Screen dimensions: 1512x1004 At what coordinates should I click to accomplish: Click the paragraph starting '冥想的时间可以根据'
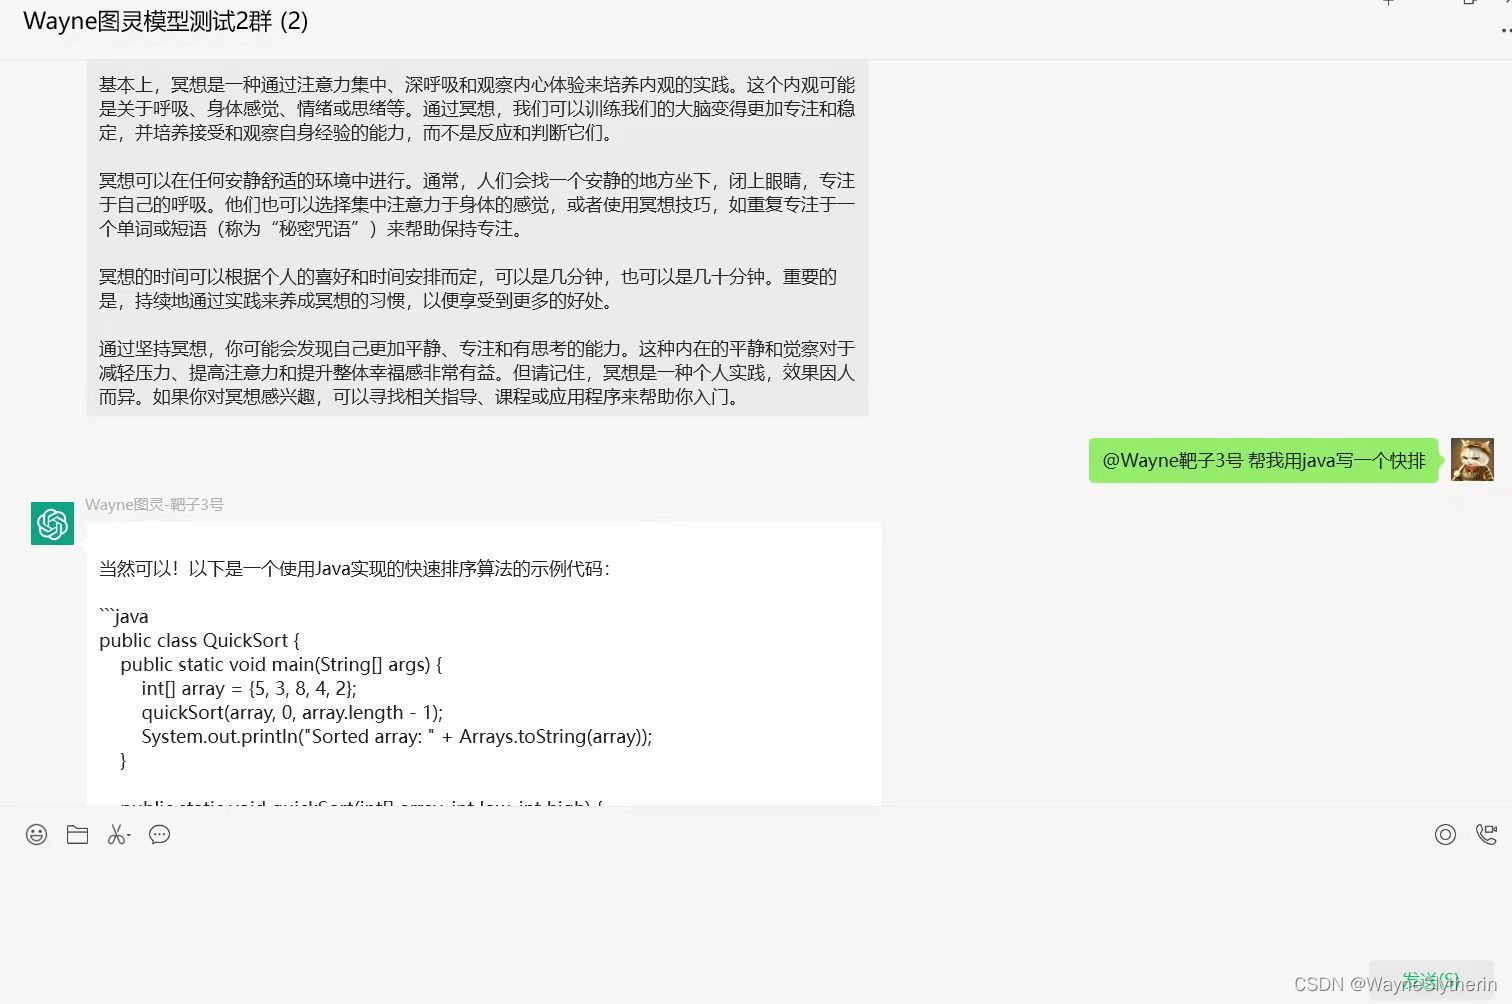tap(468, 288)
